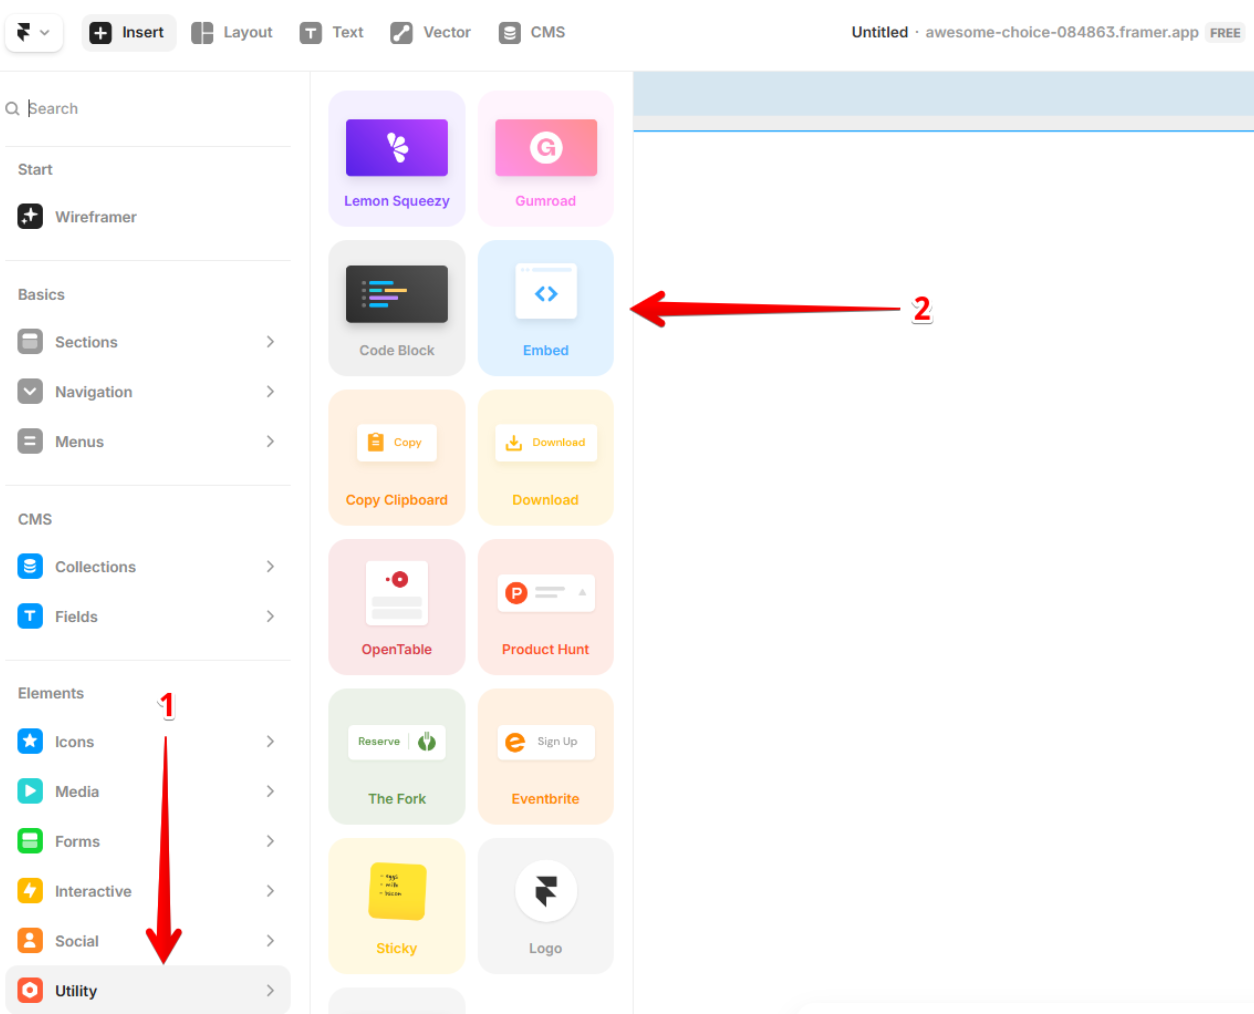Click the Untitled project title
The height and width of the screenshot is (1014, 1254).
pyautogui.click(x=880, y=32)
